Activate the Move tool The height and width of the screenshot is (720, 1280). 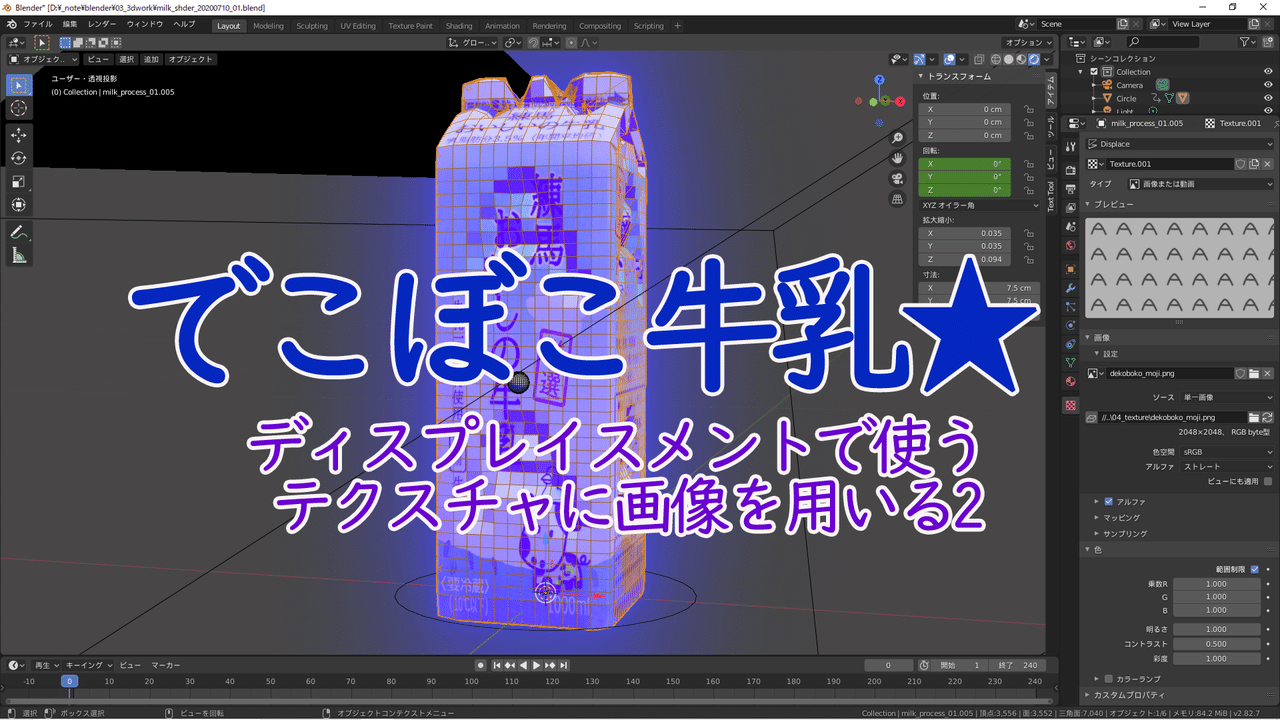[18, 134]
